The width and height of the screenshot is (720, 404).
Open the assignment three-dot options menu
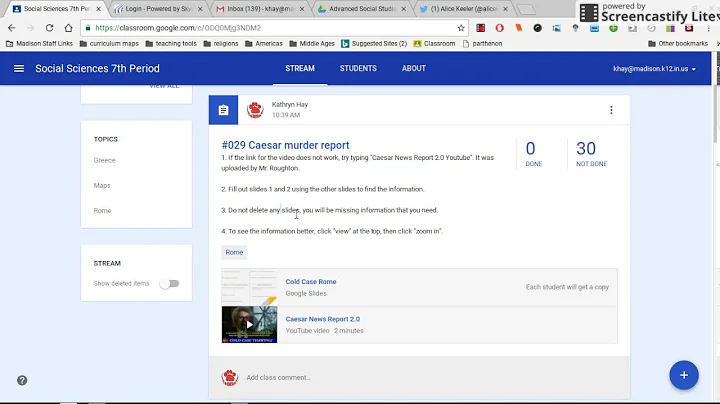pyautogui.click(x=611, y=110)
